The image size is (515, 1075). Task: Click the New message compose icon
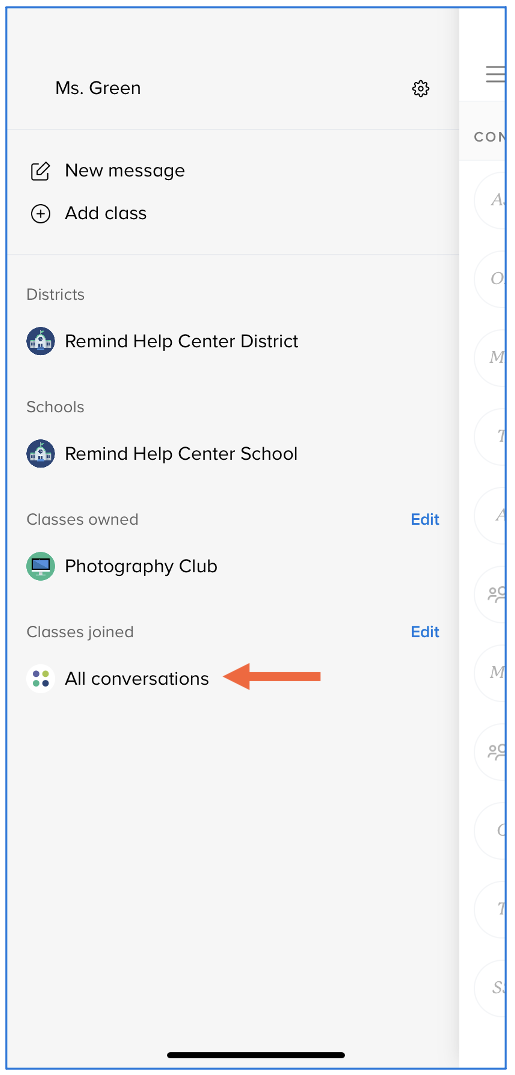pos(40,171)
